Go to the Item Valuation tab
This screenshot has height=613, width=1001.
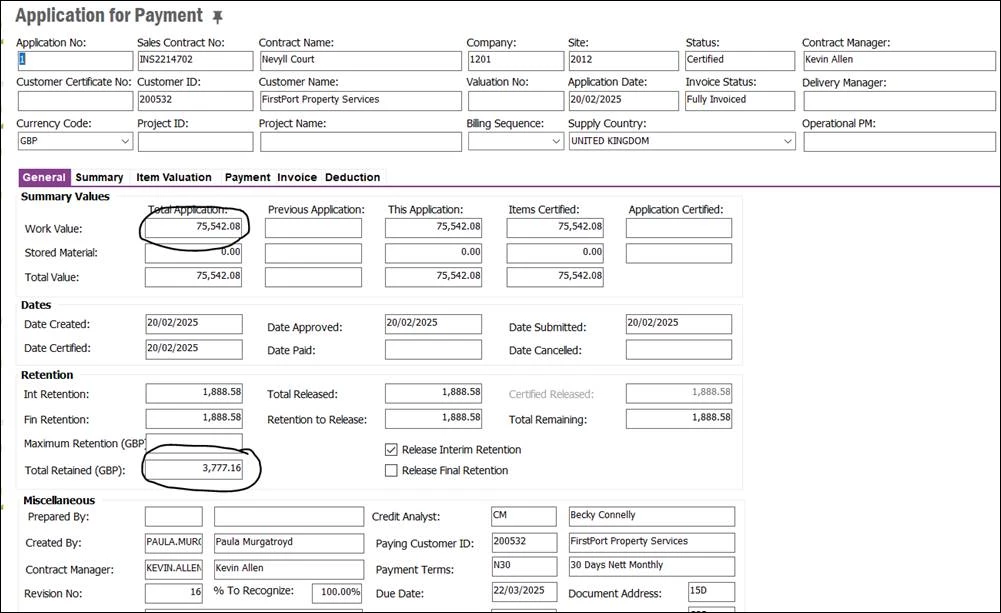coord(174,178)
